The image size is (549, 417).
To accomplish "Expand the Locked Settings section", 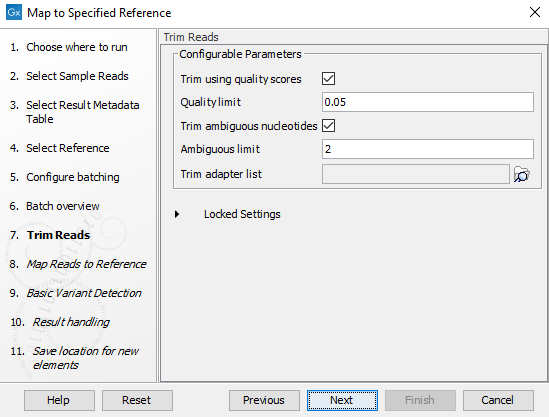I will [177, 214].
